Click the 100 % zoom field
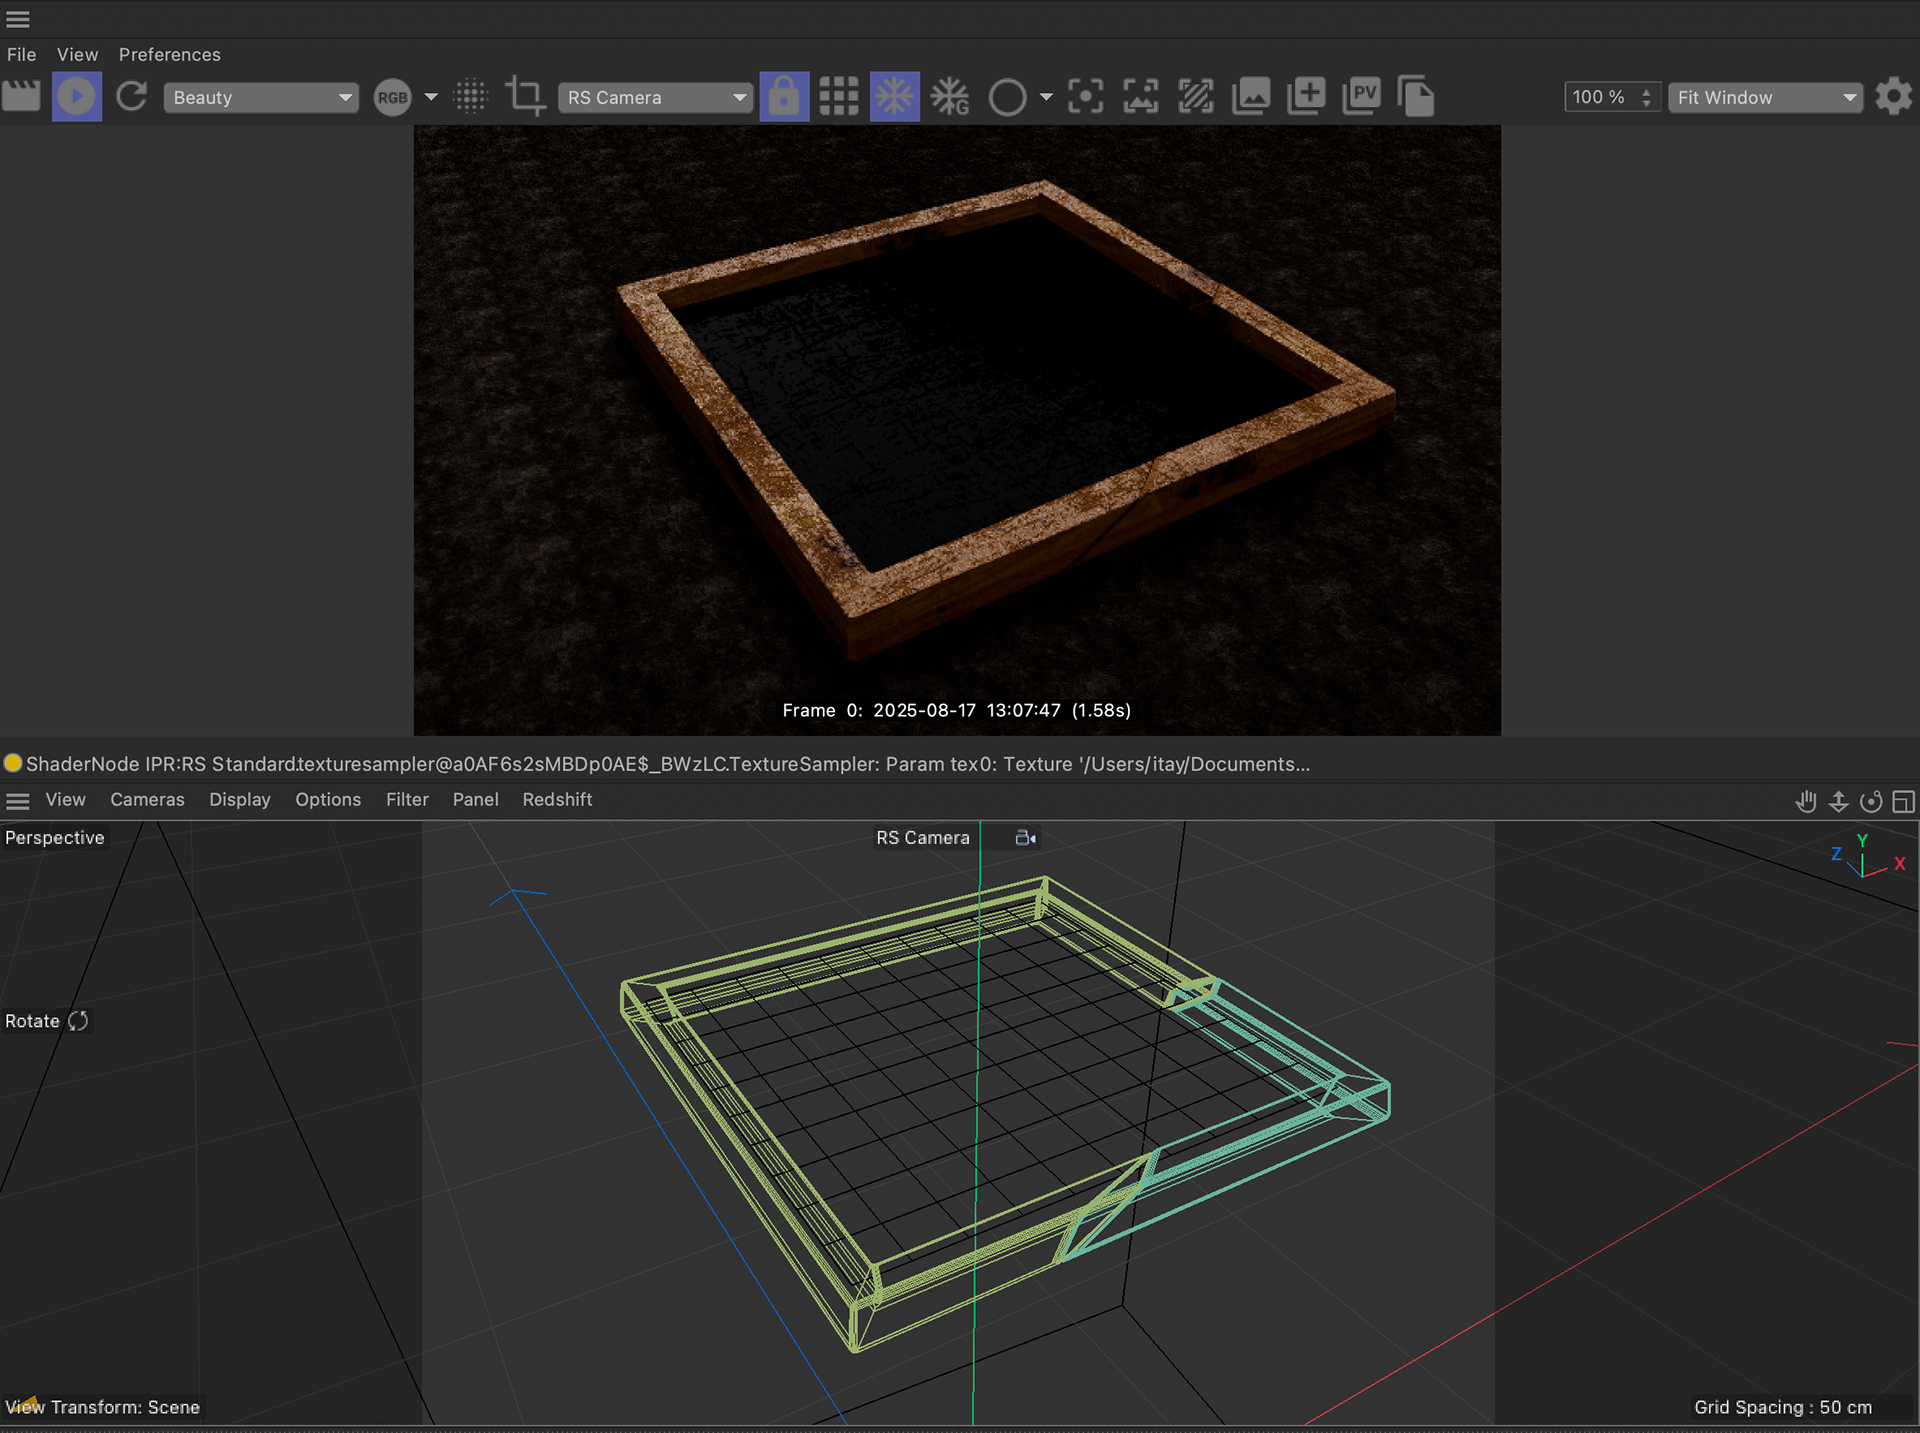 coord(1600,98)
